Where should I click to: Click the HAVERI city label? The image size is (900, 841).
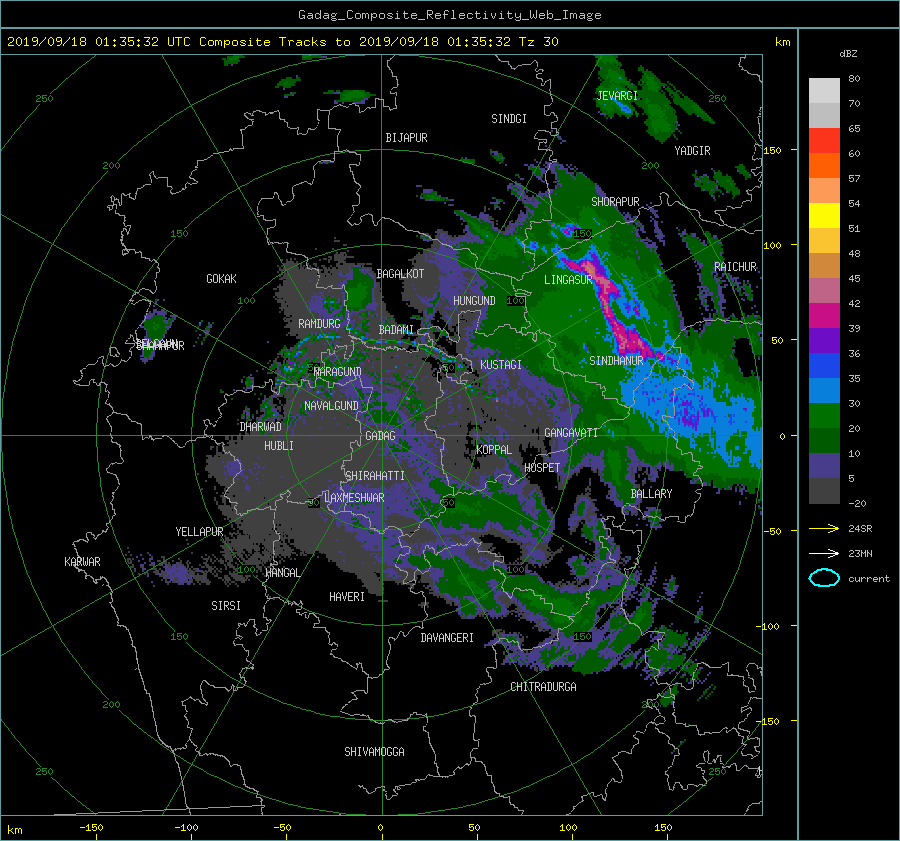pos(347,597)
